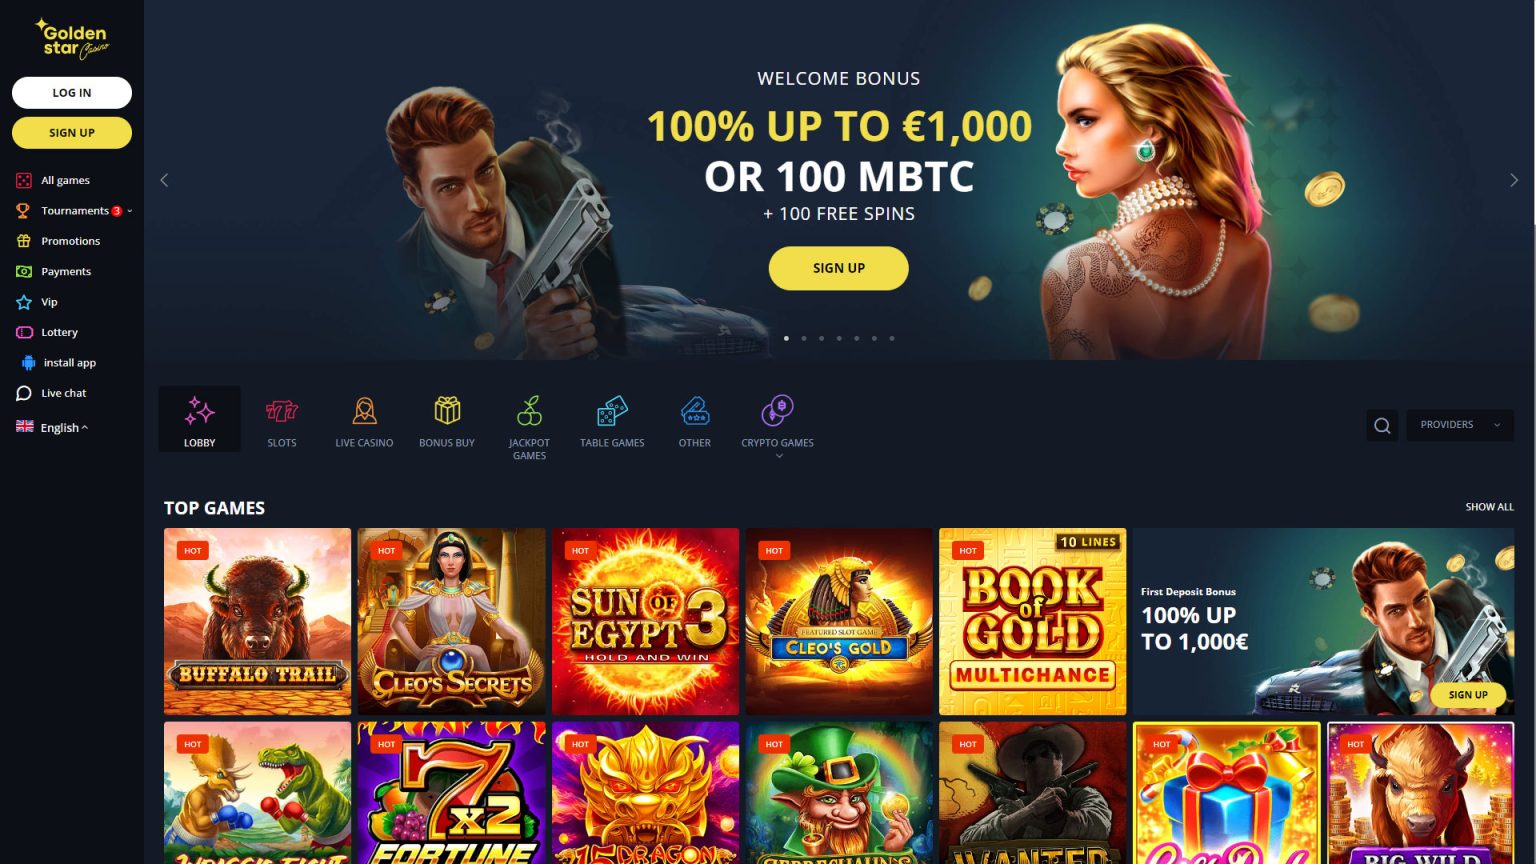This screenshot has height=864, width=1536.
Task: Open the Buffalo Trail game thumbnail
Action: click(257, 621)
